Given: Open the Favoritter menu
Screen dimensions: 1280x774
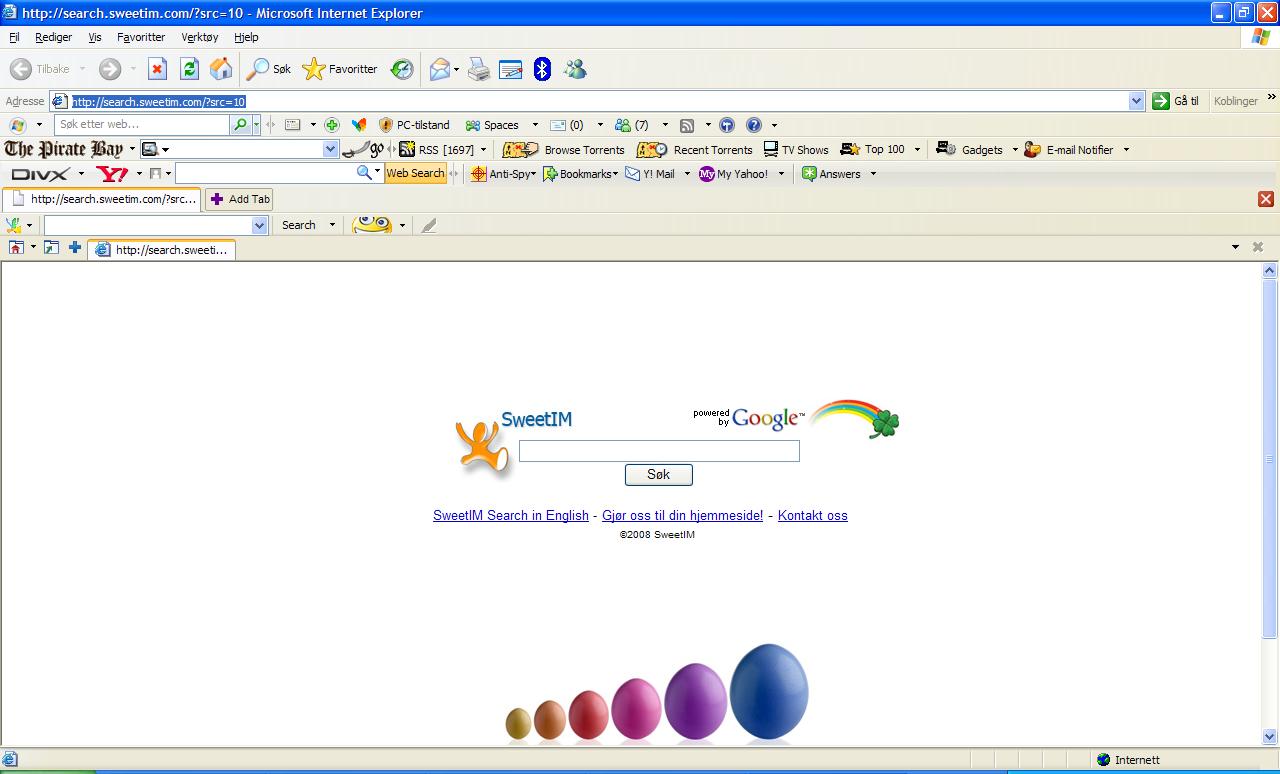Looking at the screenshot, I should pyautogui.click(x=141, y=37).
